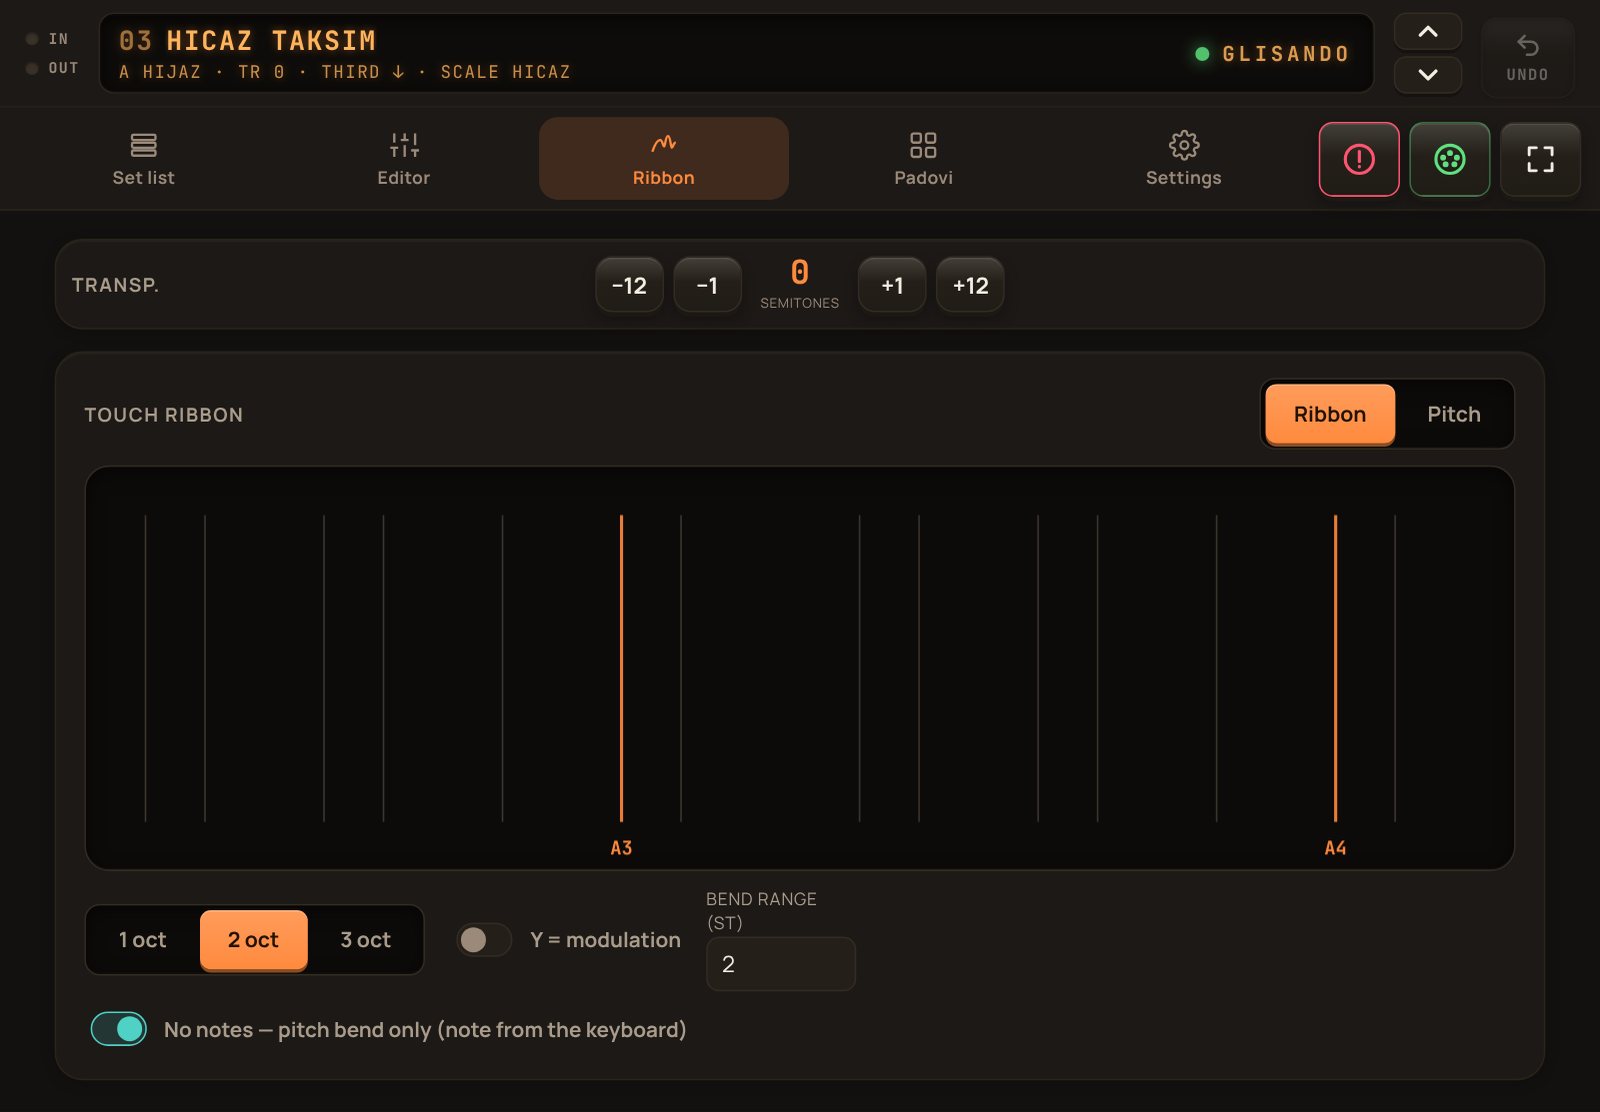Click the red panic alert icon button

pos(1359,159)
